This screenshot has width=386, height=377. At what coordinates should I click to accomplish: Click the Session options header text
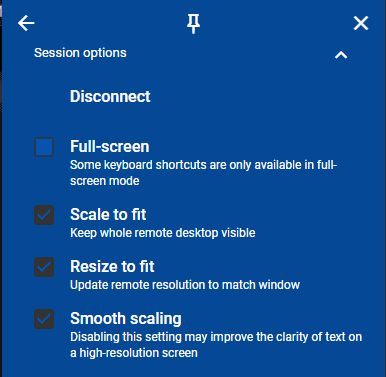[80, 53]
